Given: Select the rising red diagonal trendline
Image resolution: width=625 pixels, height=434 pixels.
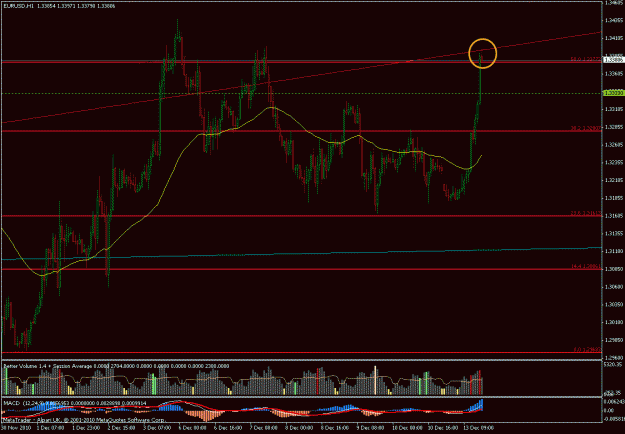Looking at the screenshot, I should pos(301,77).
